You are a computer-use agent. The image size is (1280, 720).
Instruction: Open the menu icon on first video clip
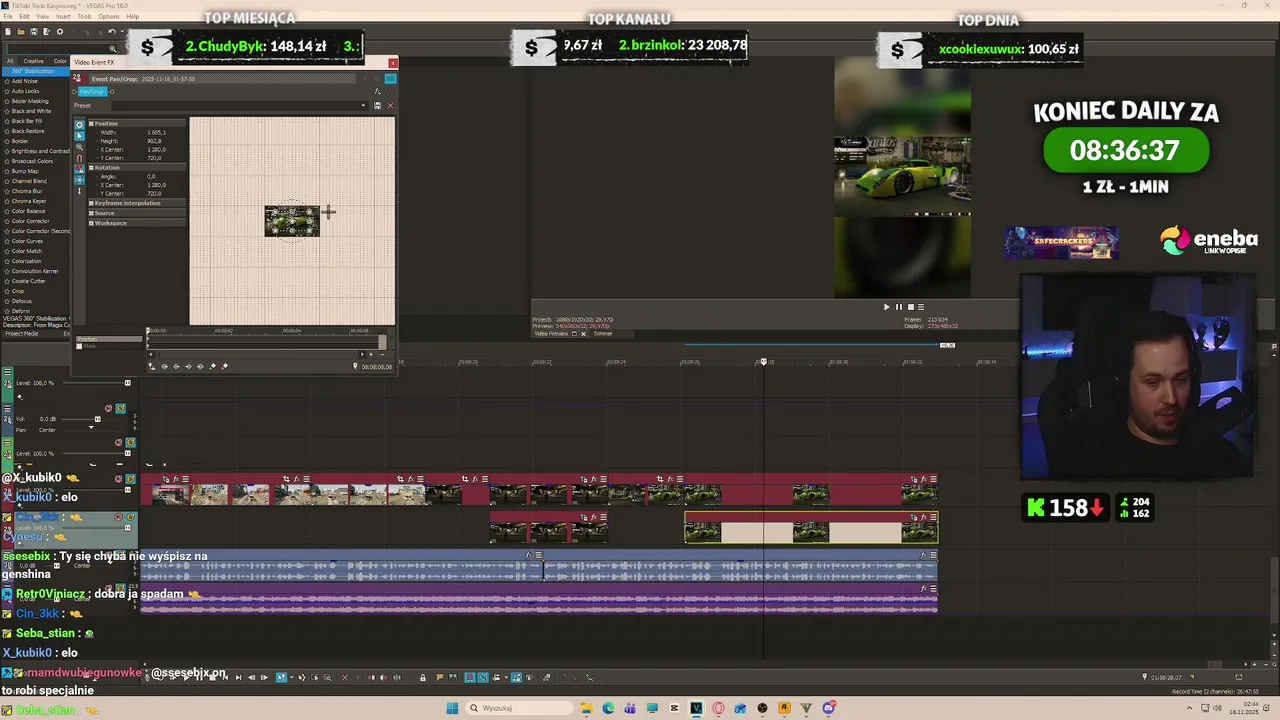[x=185, y=479]
